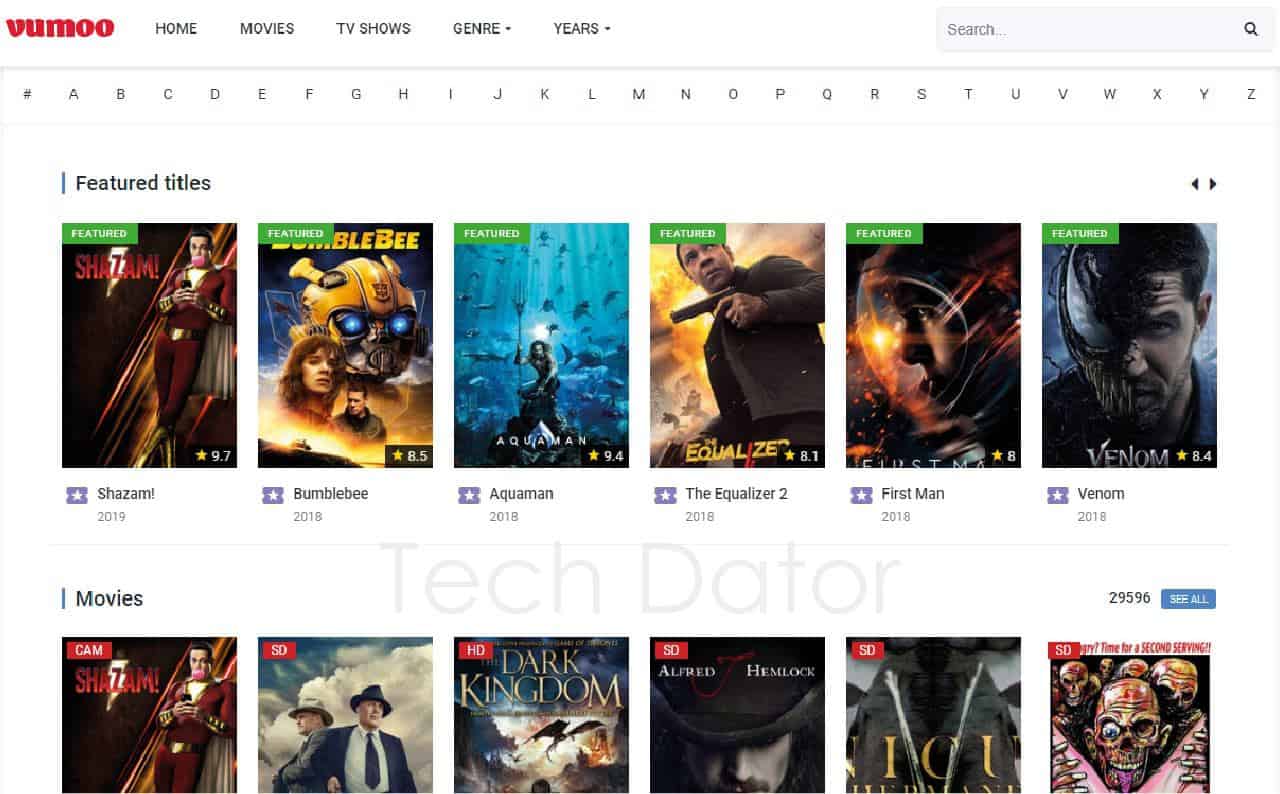This screenshot has height=794, width=1280.
Task: Click the 8.4 star rating on Venom
Action: 1193,456
